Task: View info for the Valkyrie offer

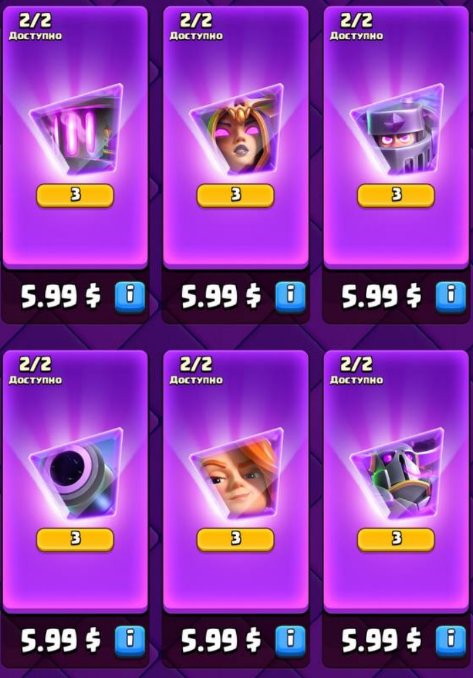Action: pyautogui.click(x=290, y=640)
